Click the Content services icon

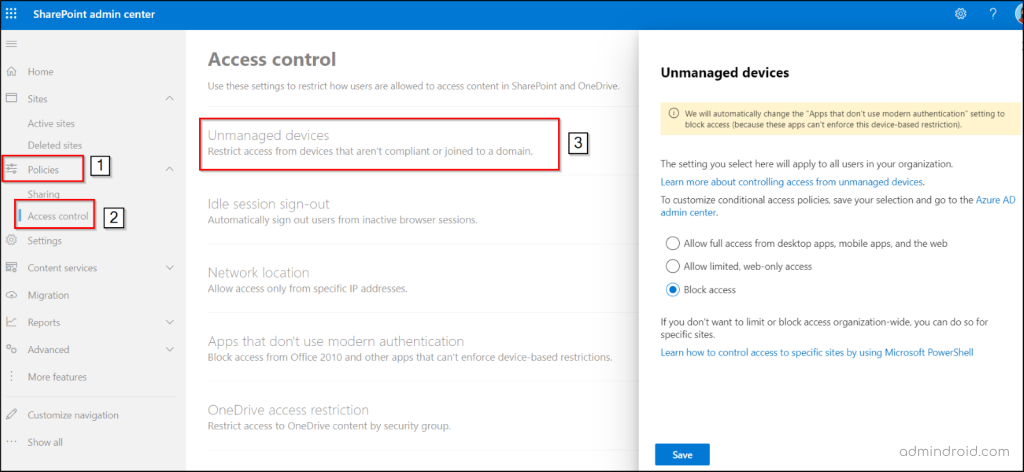(x=11, y=268)
